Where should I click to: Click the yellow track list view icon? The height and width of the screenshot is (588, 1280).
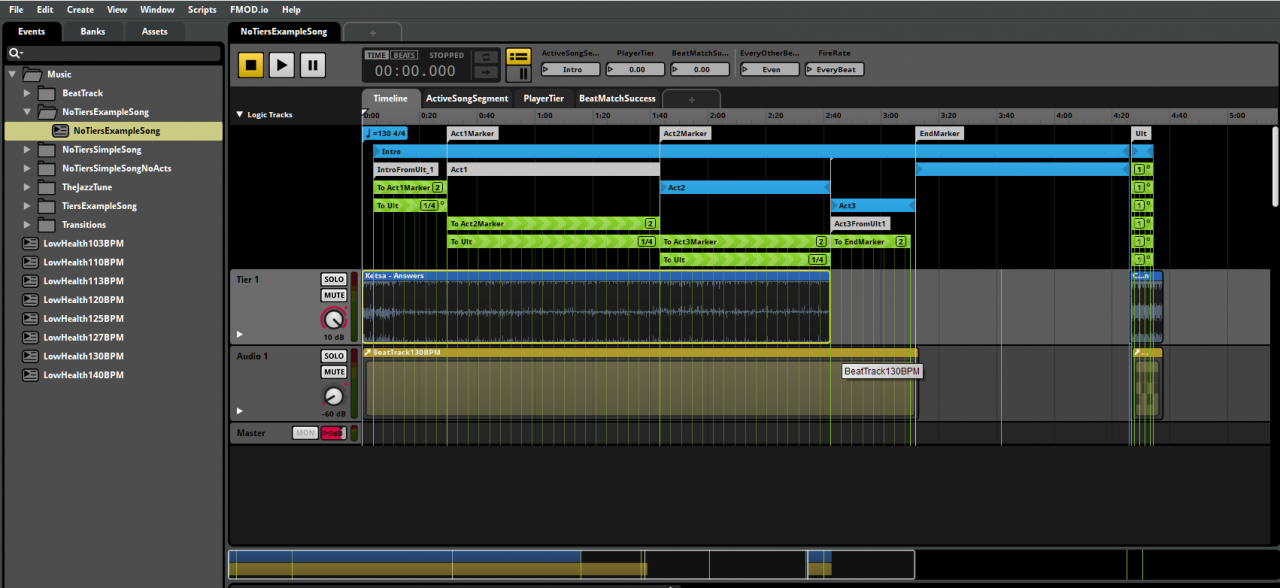pos(518,57)
